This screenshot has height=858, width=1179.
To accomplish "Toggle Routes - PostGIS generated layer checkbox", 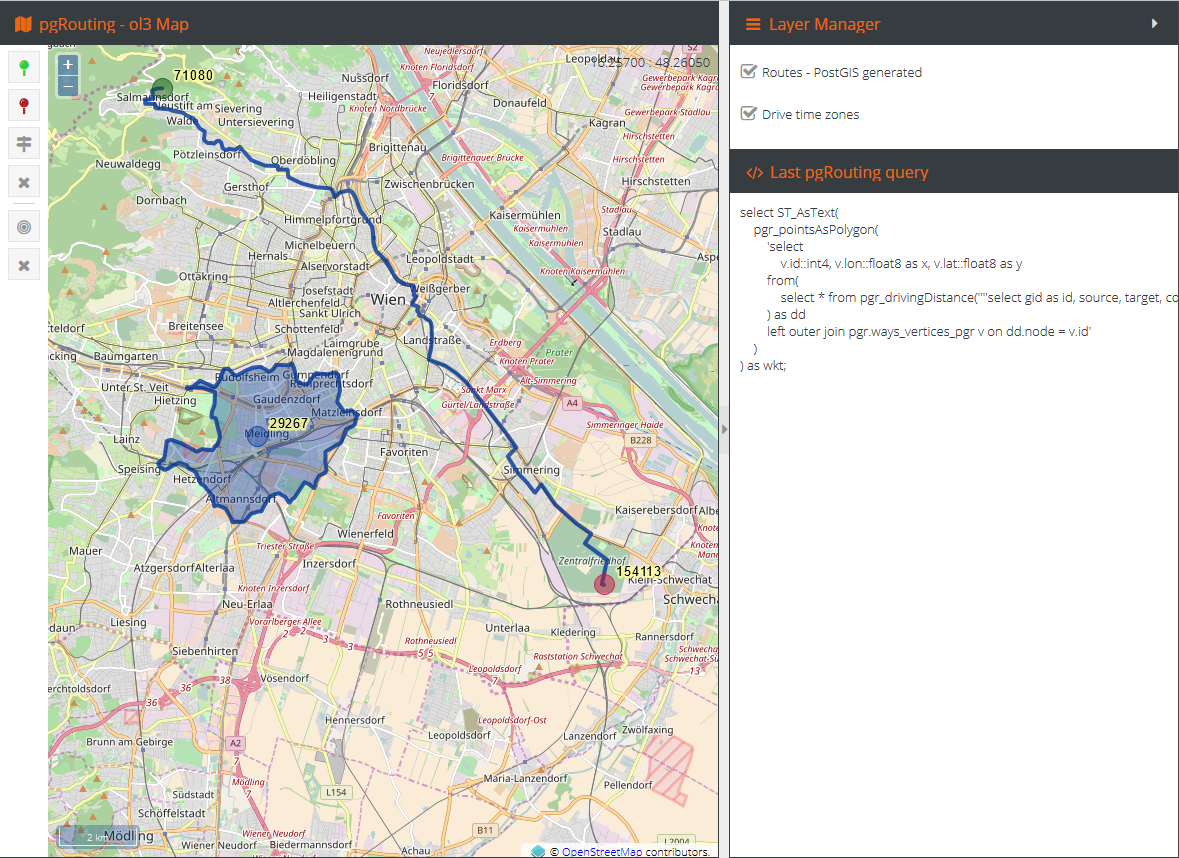I will tap(748, 72).
